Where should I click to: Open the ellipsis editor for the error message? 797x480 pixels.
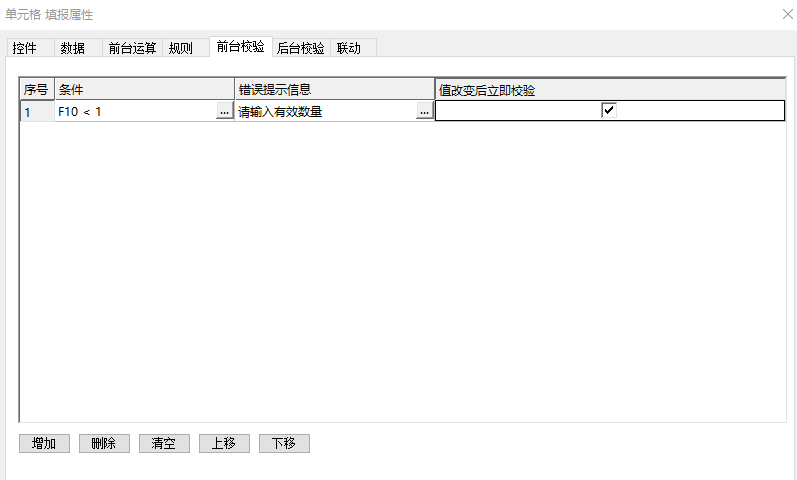coord(424,112)
